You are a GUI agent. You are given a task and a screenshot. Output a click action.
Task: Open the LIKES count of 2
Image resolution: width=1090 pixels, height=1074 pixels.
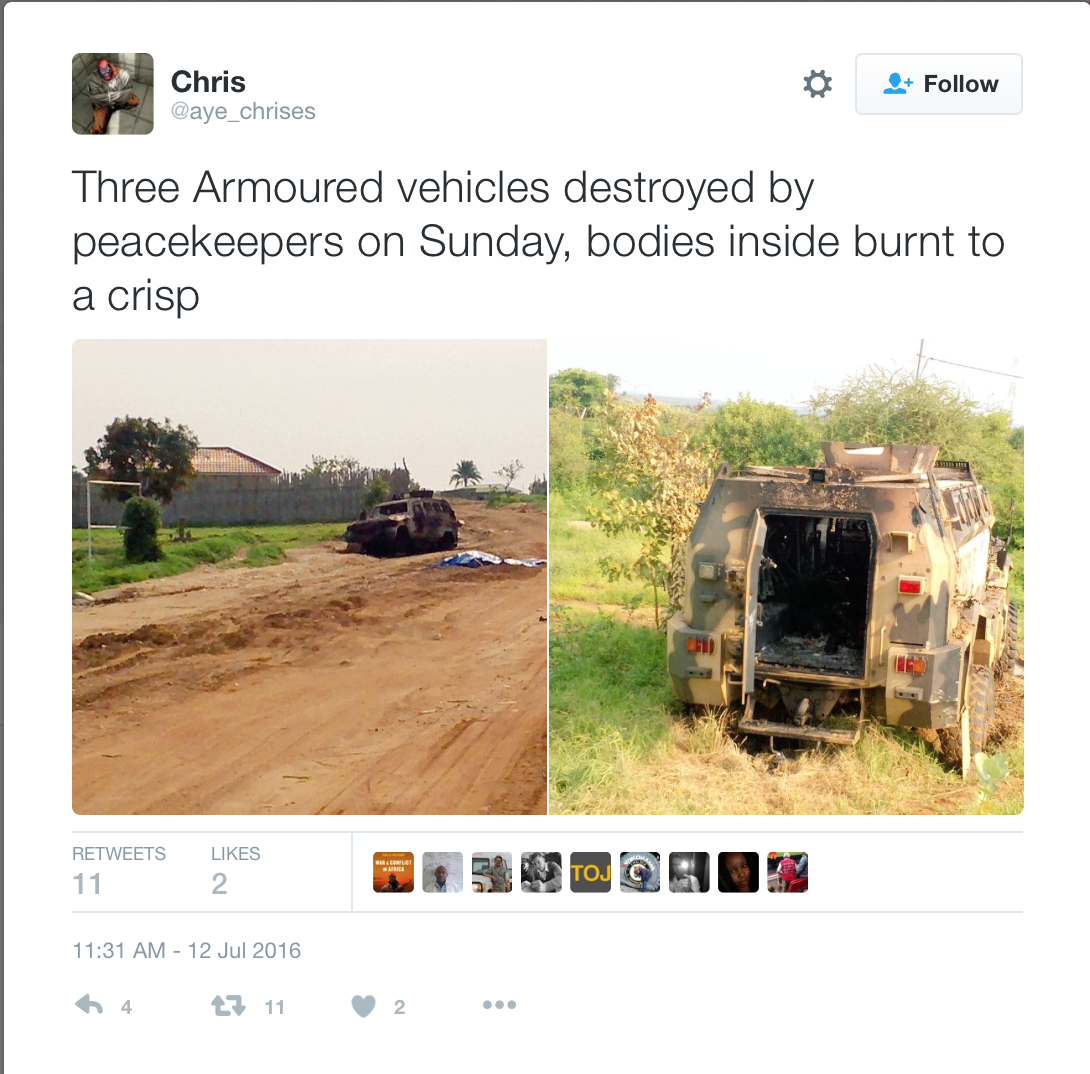tap(235, 872)
